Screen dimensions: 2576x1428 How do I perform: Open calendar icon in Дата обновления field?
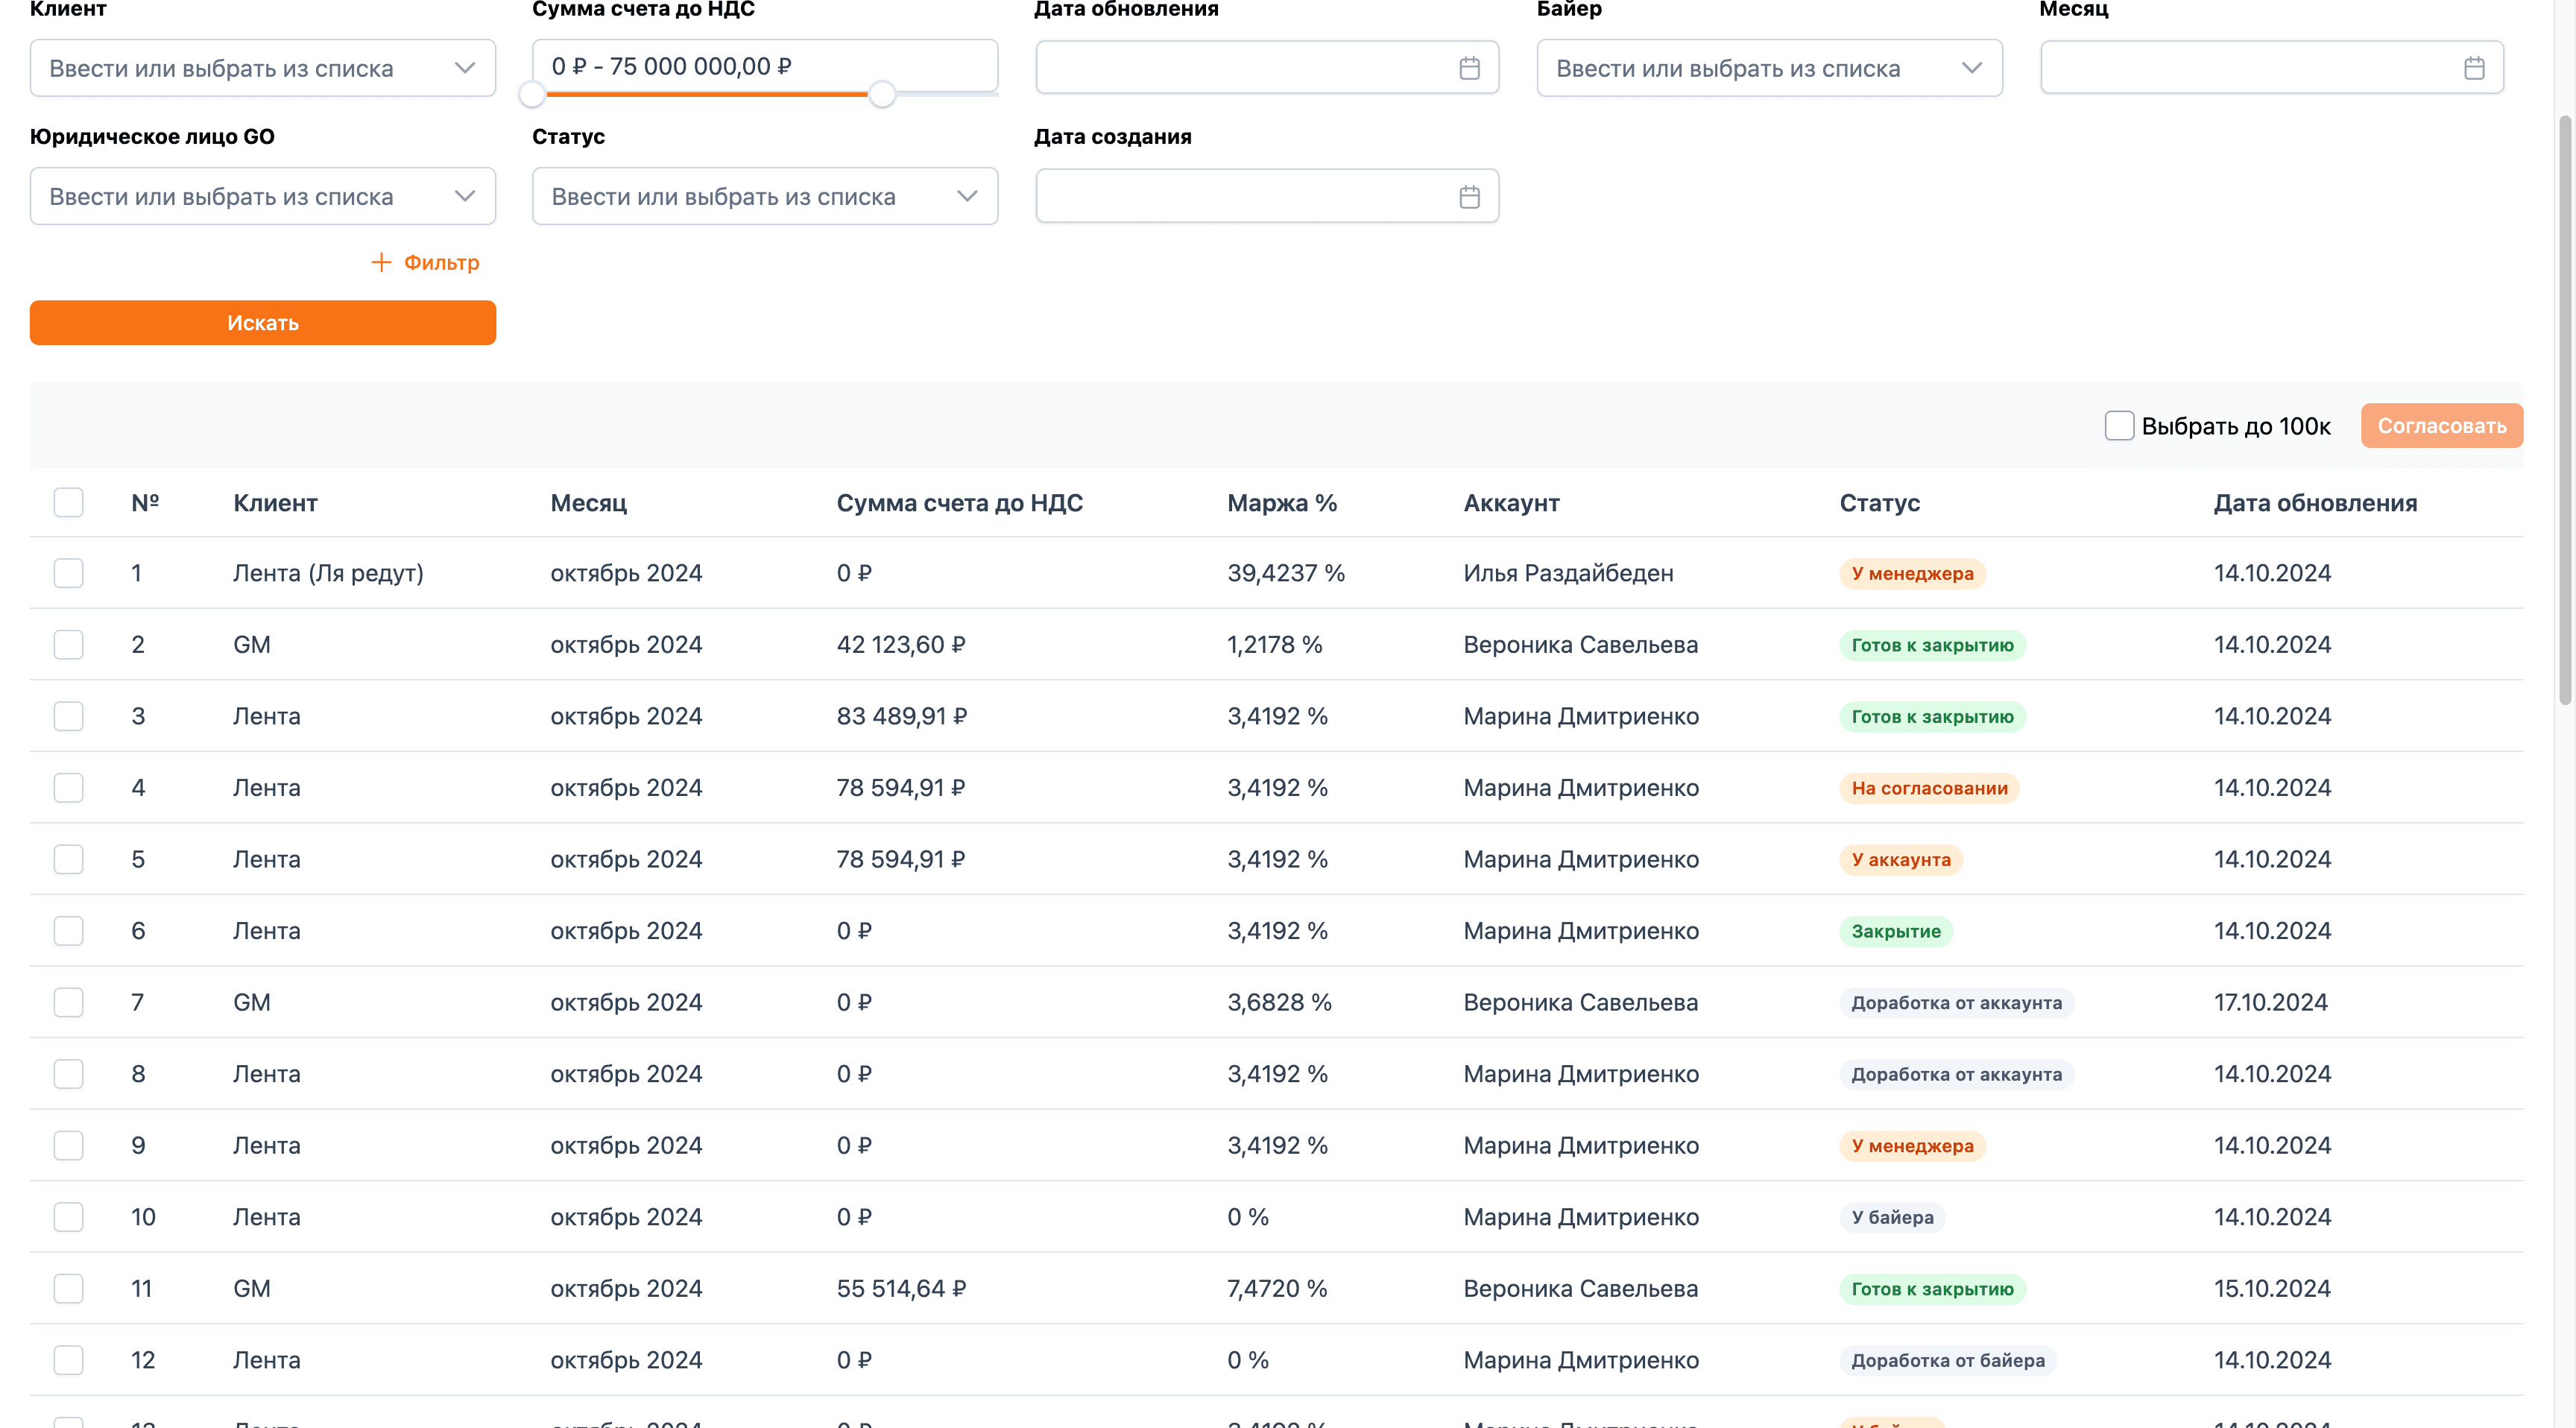1469,68
